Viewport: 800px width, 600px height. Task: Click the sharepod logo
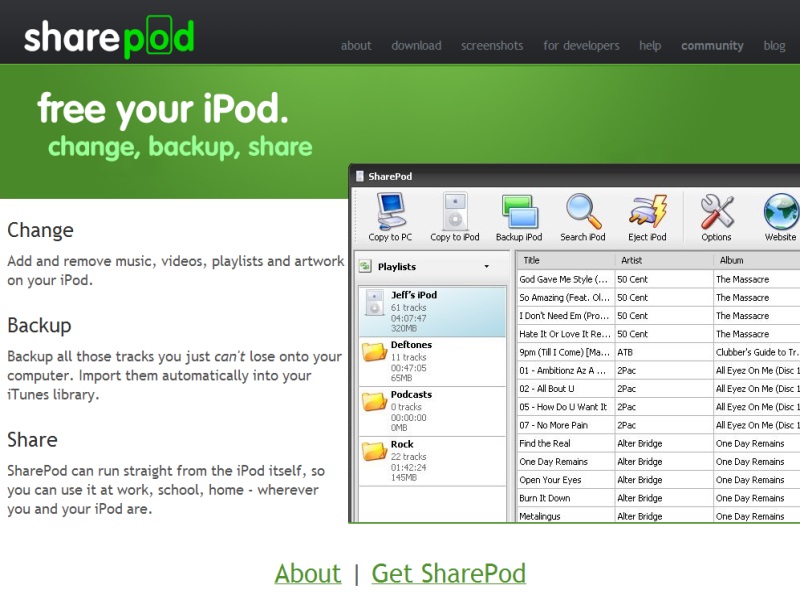[x=109, y=37]
